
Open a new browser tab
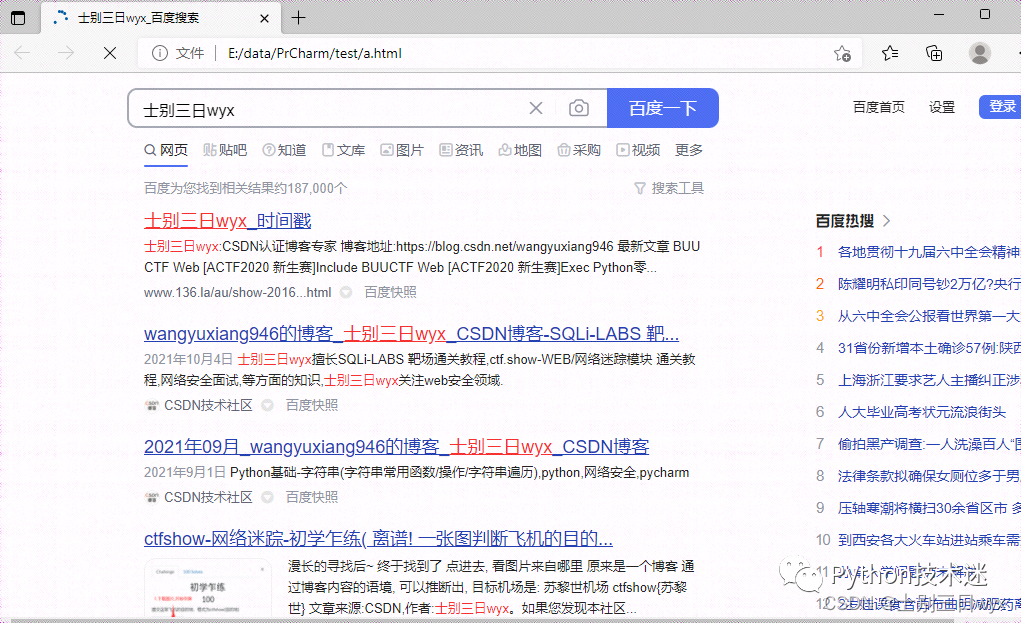(x=298, y=18)
